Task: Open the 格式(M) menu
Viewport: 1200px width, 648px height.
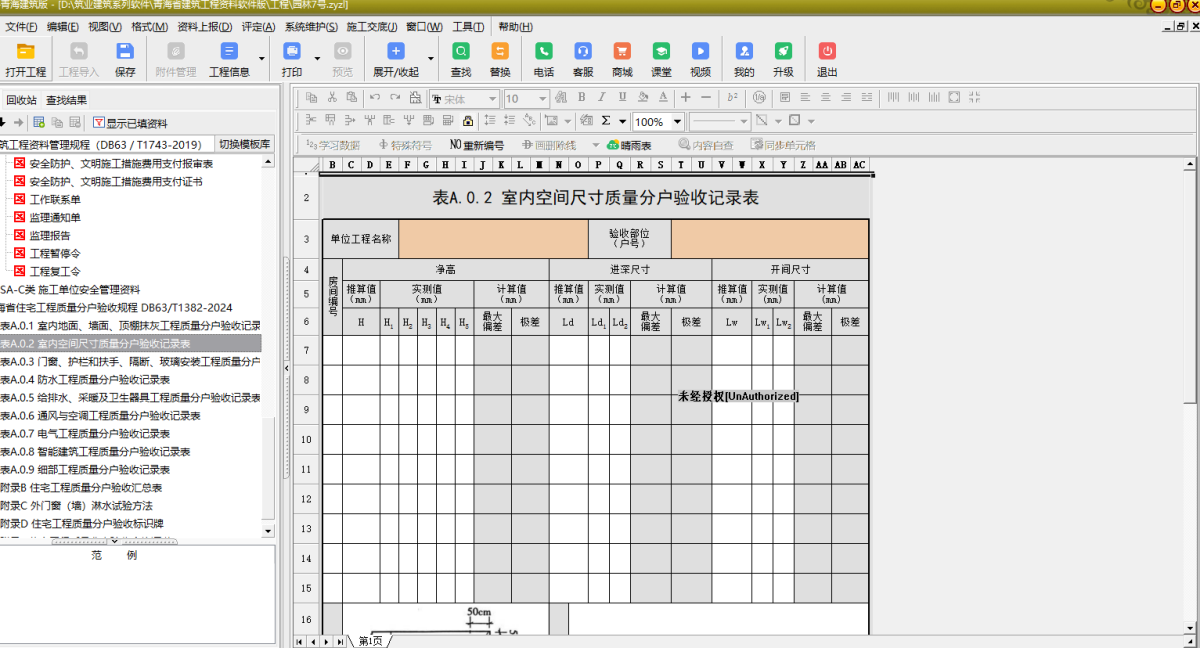Action: pos(149,26)
